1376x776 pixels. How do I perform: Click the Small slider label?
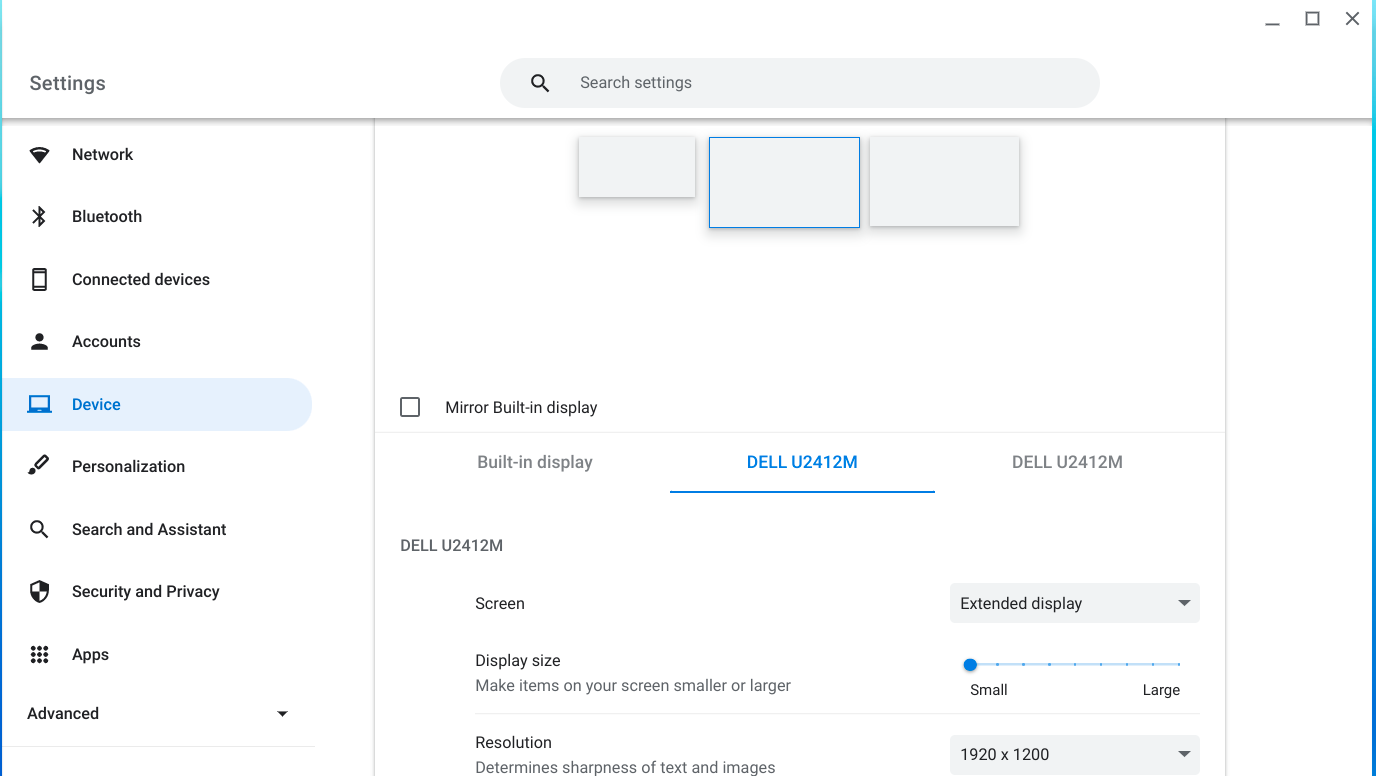pyautogui.click(x=989, y=690)
